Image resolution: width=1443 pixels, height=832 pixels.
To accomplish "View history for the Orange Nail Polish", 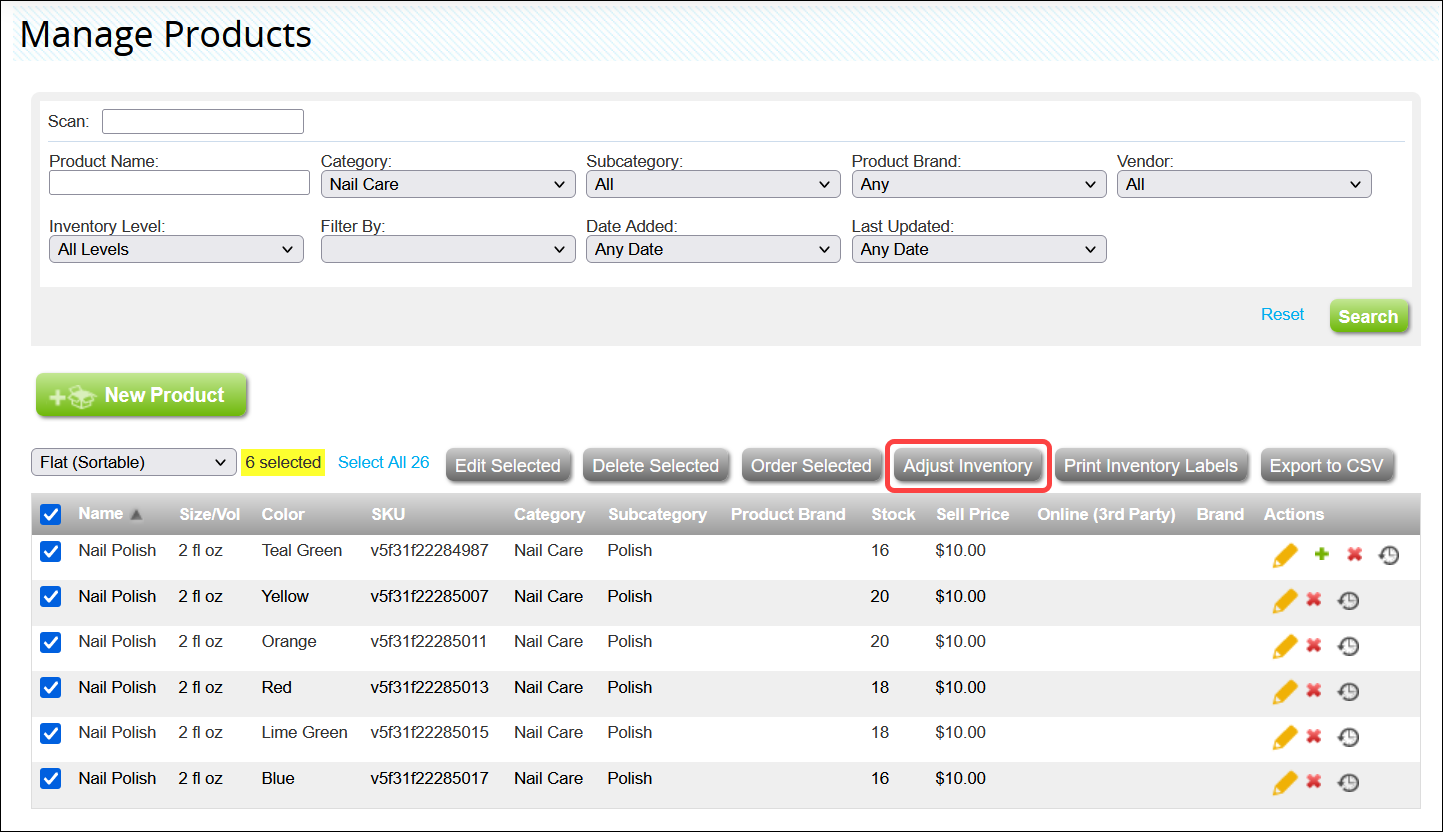I will 1348,645.
